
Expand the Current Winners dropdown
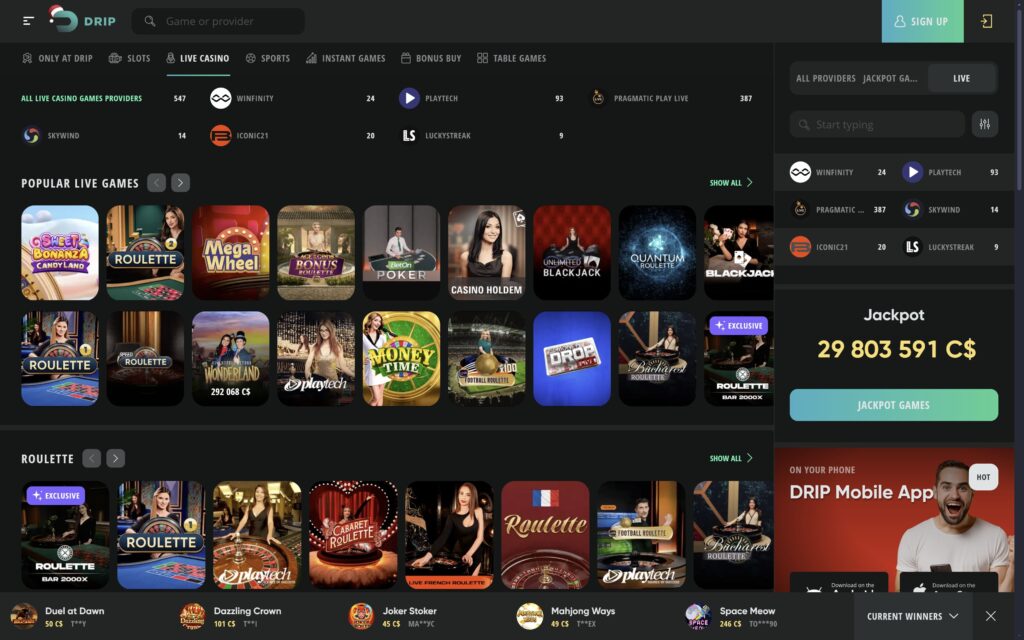(912, 616)
